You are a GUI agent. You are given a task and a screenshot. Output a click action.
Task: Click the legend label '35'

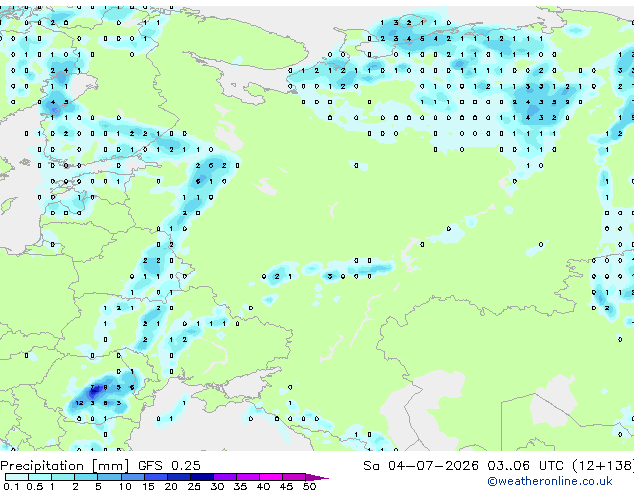click(240, 486)
